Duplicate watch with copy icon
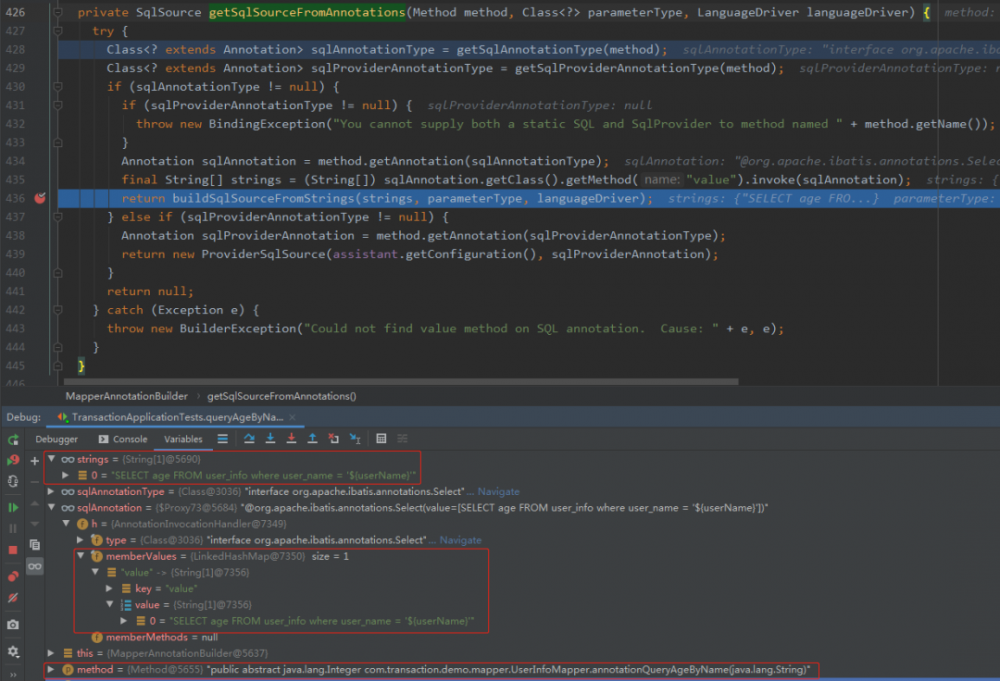 click(x=34, y=545)
